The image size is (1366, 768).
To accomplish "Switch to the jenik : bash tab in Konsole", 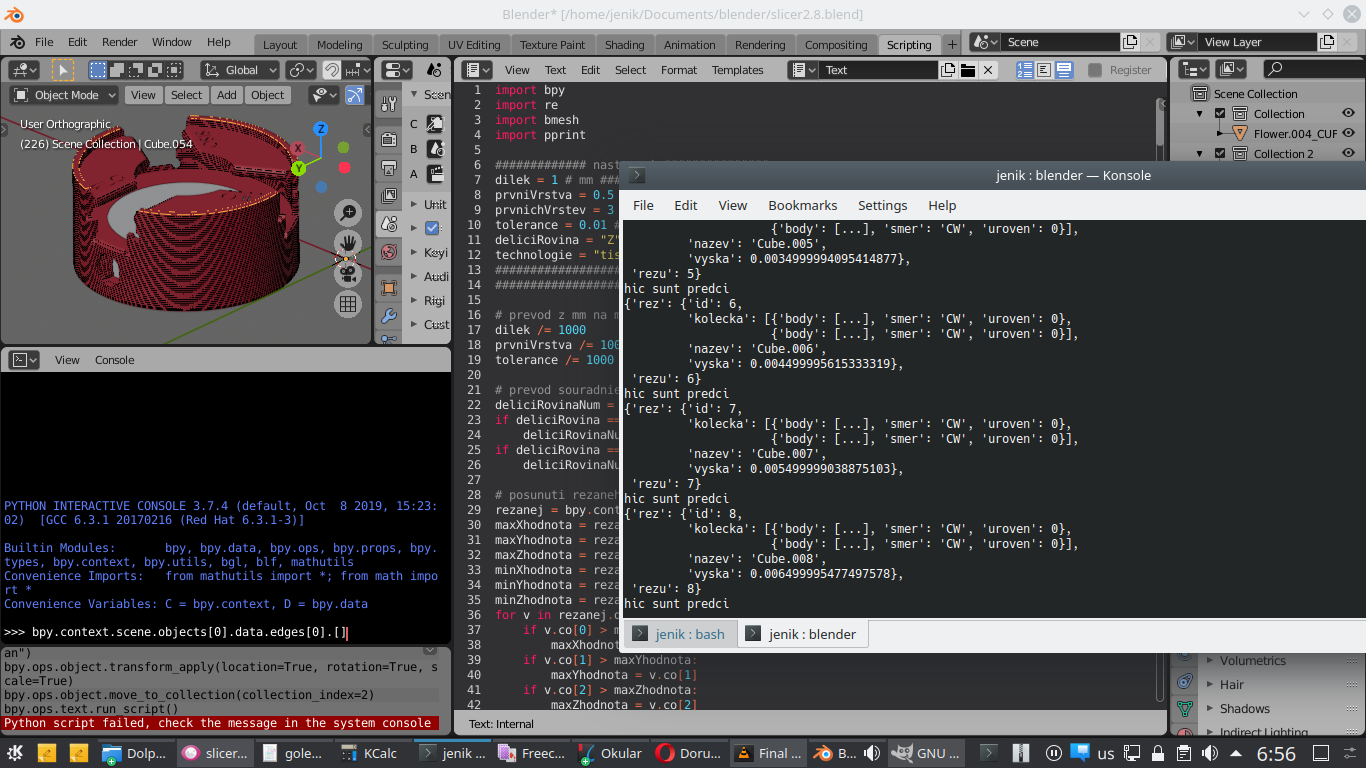I will [x=680, y=634].
